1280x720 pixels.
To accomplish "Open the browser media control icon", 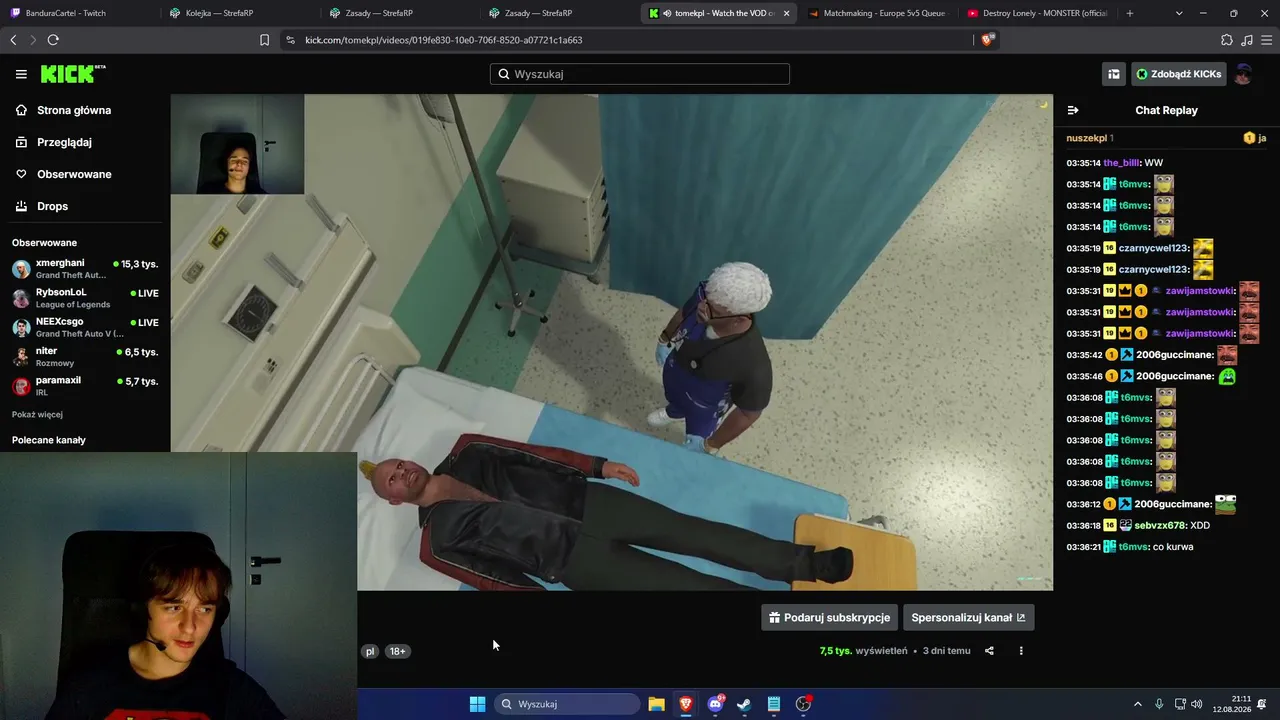I will (x=1246, y=40).
